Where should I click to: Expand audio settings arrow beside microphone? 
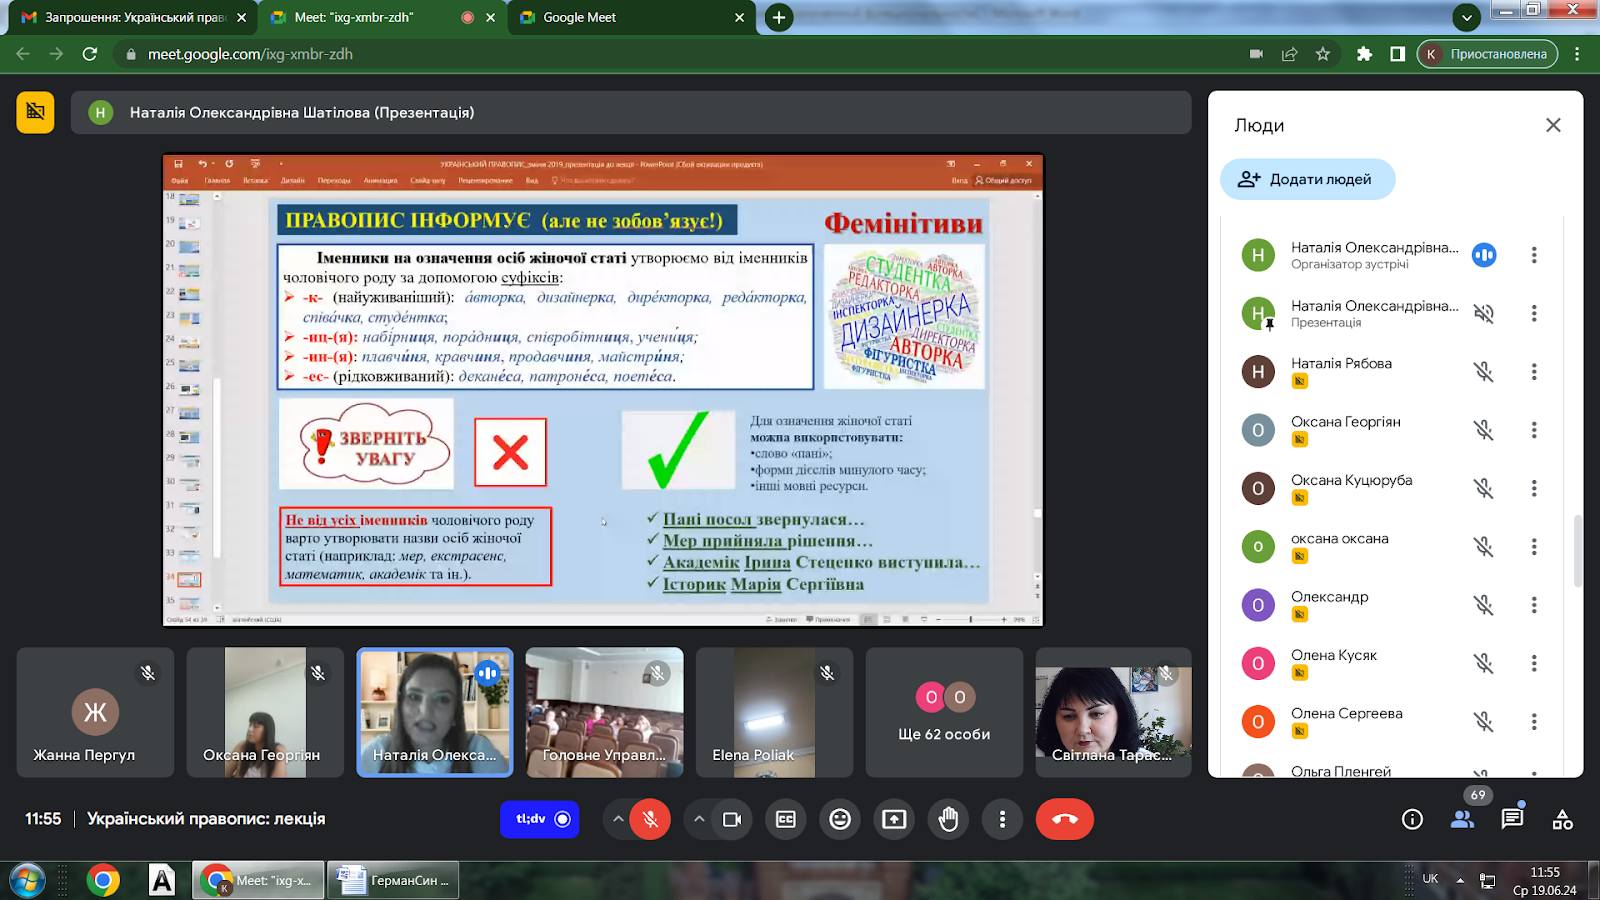(618, 819)
